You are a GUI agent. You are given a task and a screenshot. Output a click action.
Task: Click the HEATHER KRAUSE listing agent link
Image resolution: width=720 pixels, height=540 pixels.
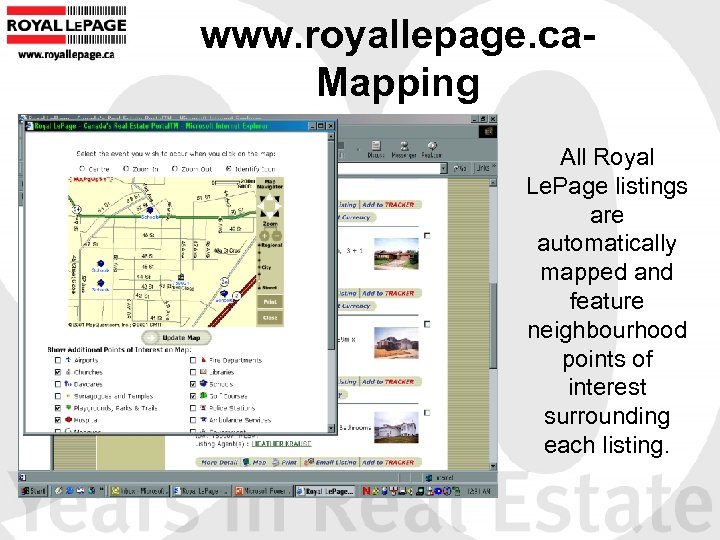(281, 444)
